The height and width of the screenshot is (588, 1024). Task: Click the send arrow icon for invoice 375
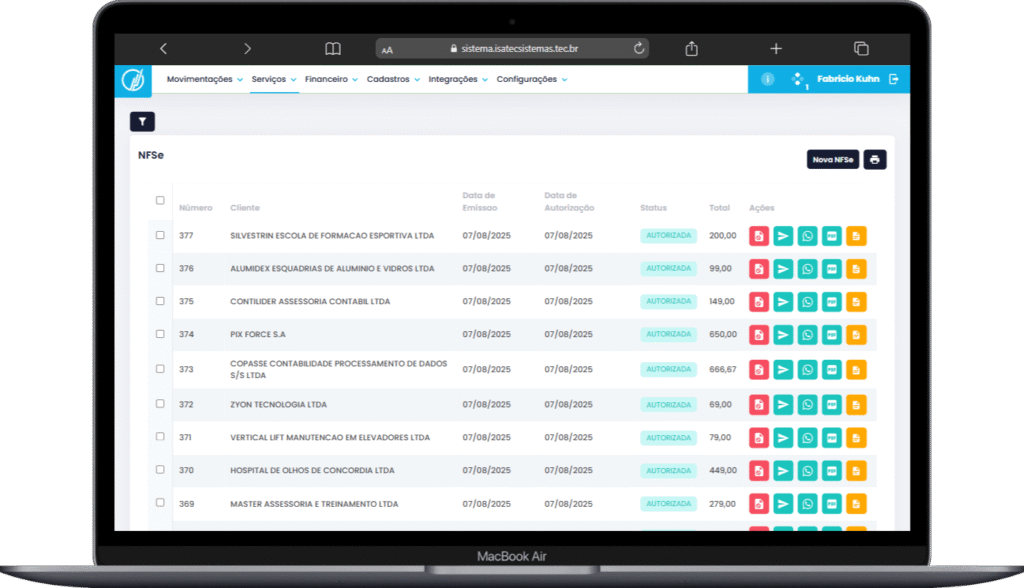pos(783,302)
